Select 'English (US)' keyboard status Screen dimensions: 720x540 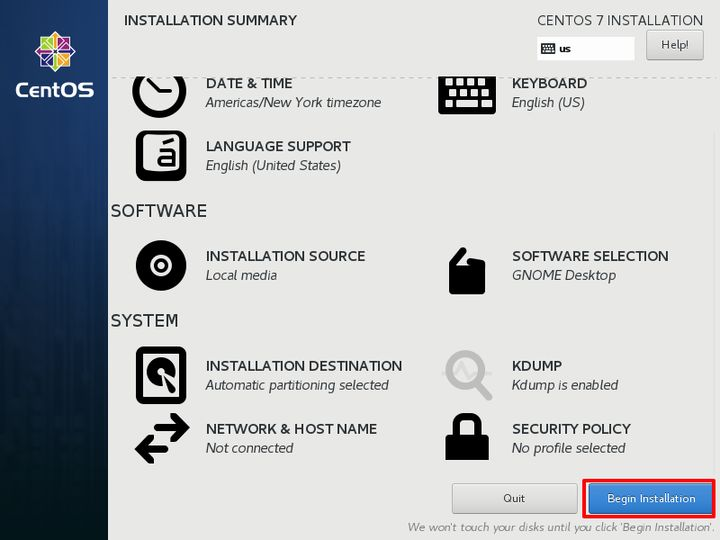coord(548,103)
